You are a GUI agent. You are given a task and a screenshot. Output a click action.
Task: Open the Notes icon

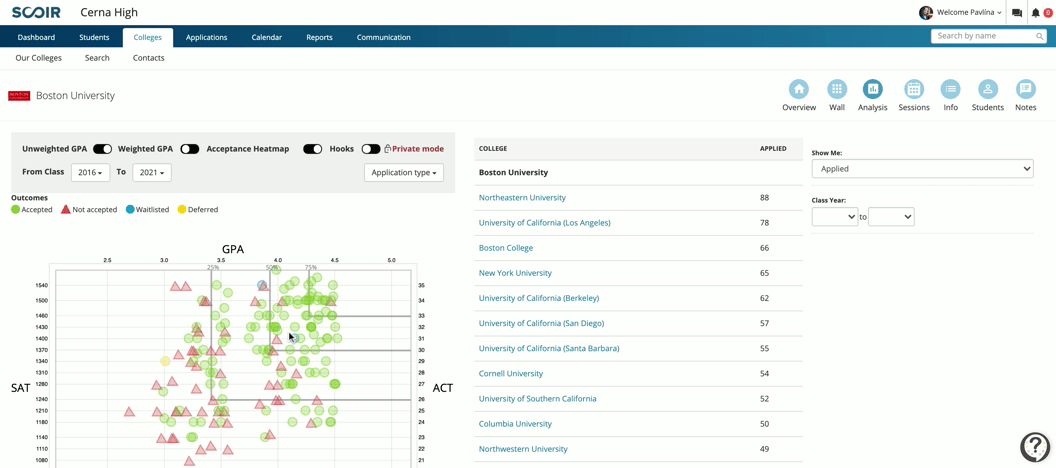[1026, 89]
